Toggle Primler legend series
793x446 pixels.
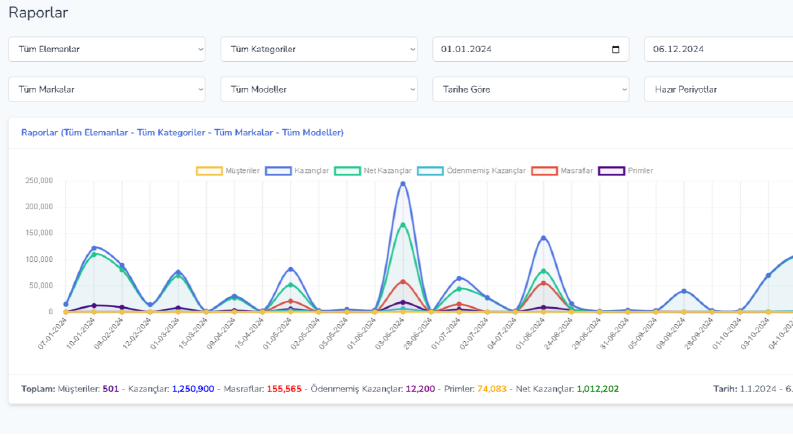626,171
